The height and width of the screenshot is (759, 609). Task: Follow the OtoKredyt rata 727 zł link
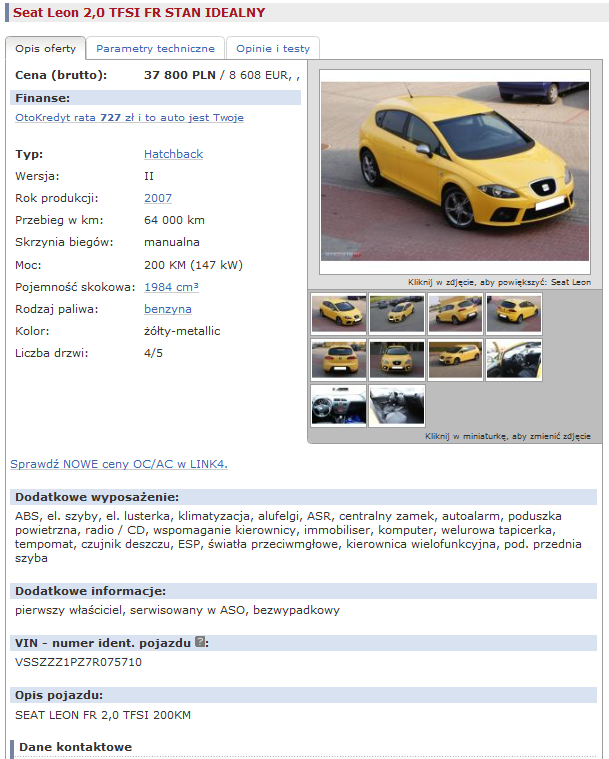(129, 118)
